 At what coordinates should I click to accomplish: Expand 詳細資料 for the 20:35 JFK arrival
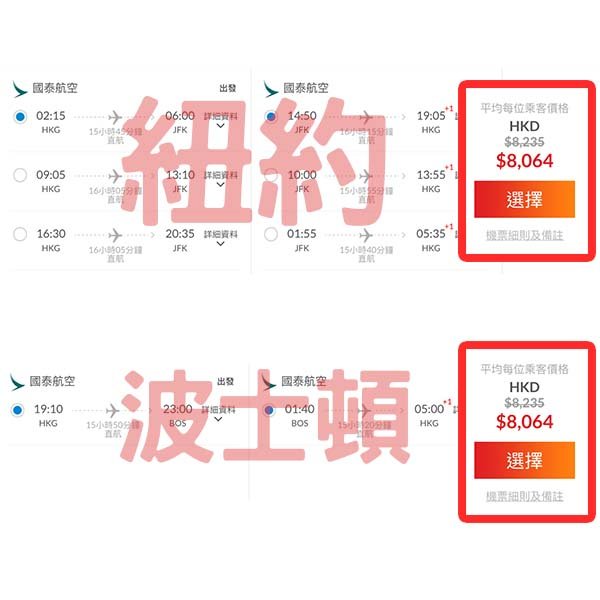coord(220,238)
